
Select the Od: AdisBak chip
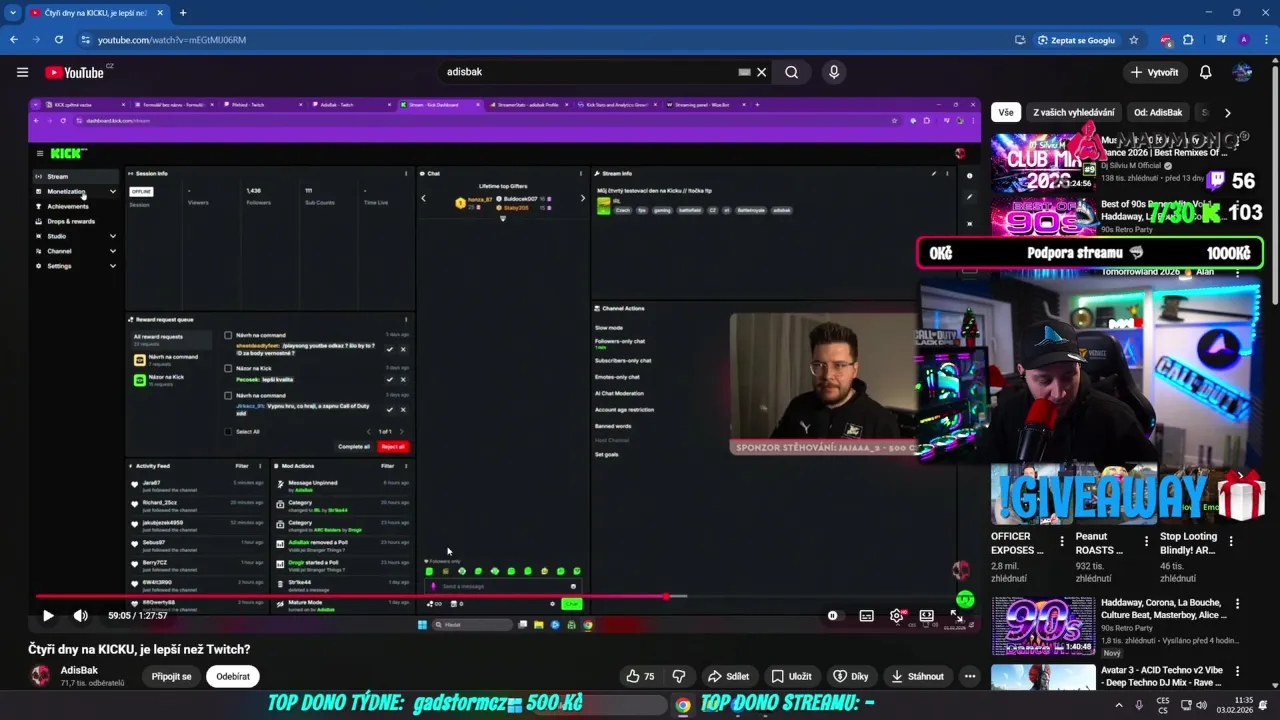(1158, 113)
